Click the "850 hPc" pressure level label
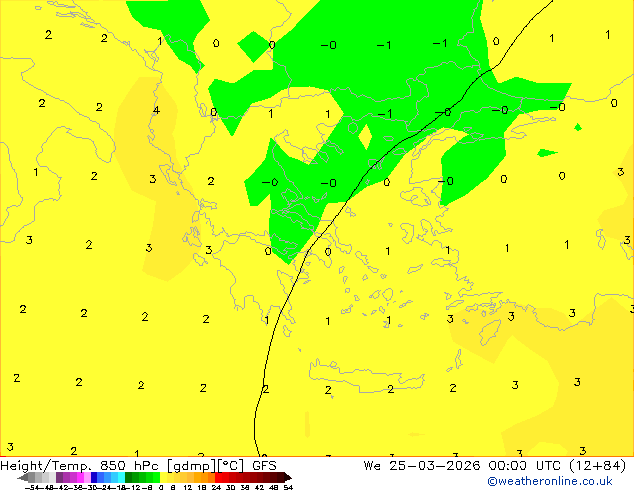The width and height of the screenshot is (634, 490). point(129,466)
